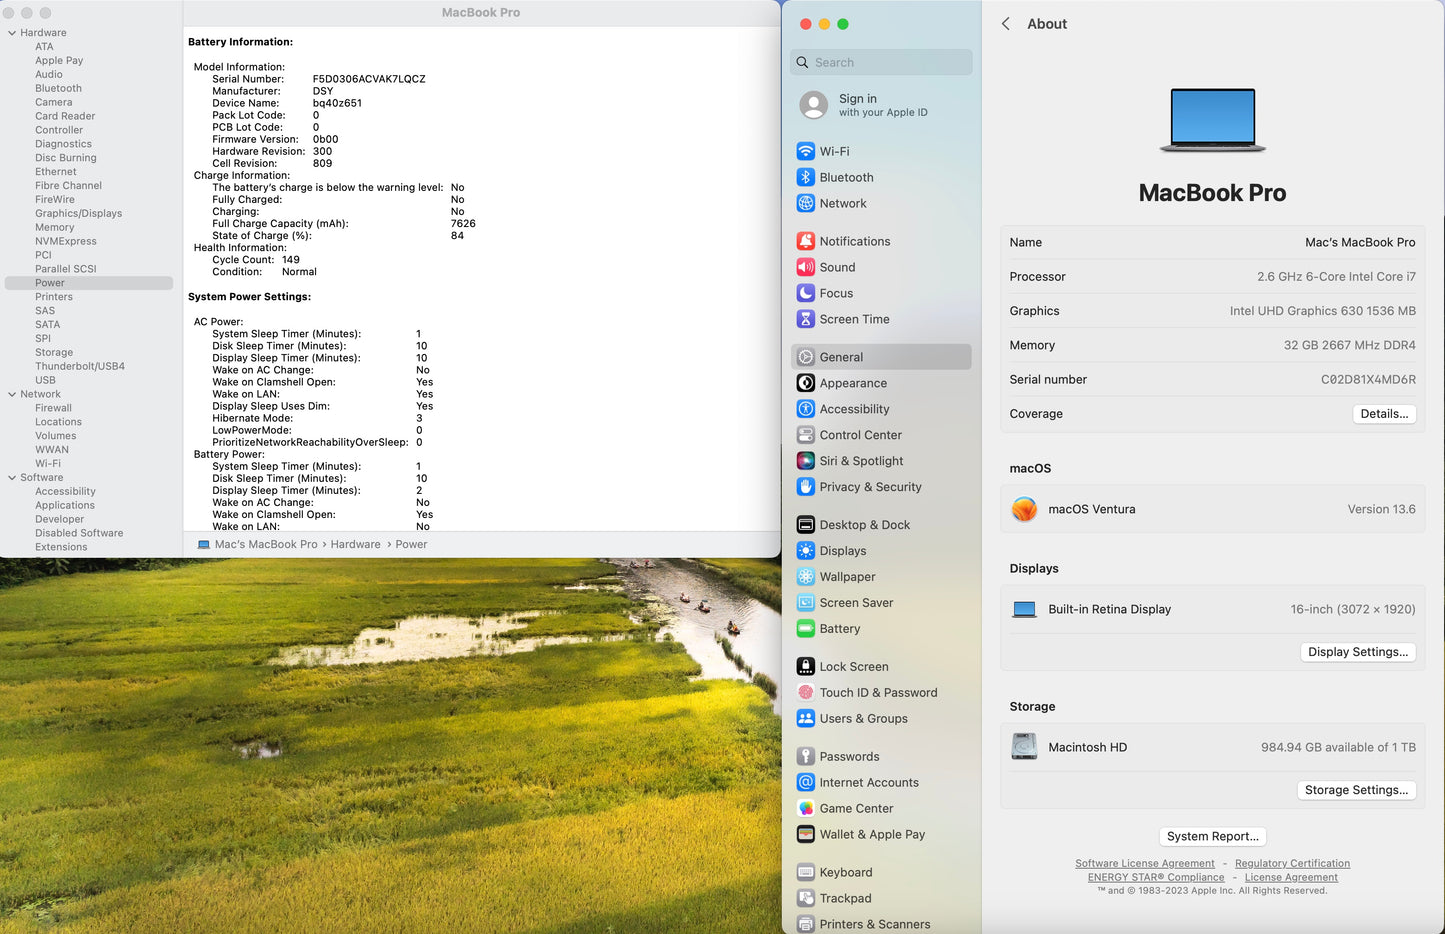This screenshot has height=934, width=1445.
Task: Click the Game Center icon
Action: [806, 809]
